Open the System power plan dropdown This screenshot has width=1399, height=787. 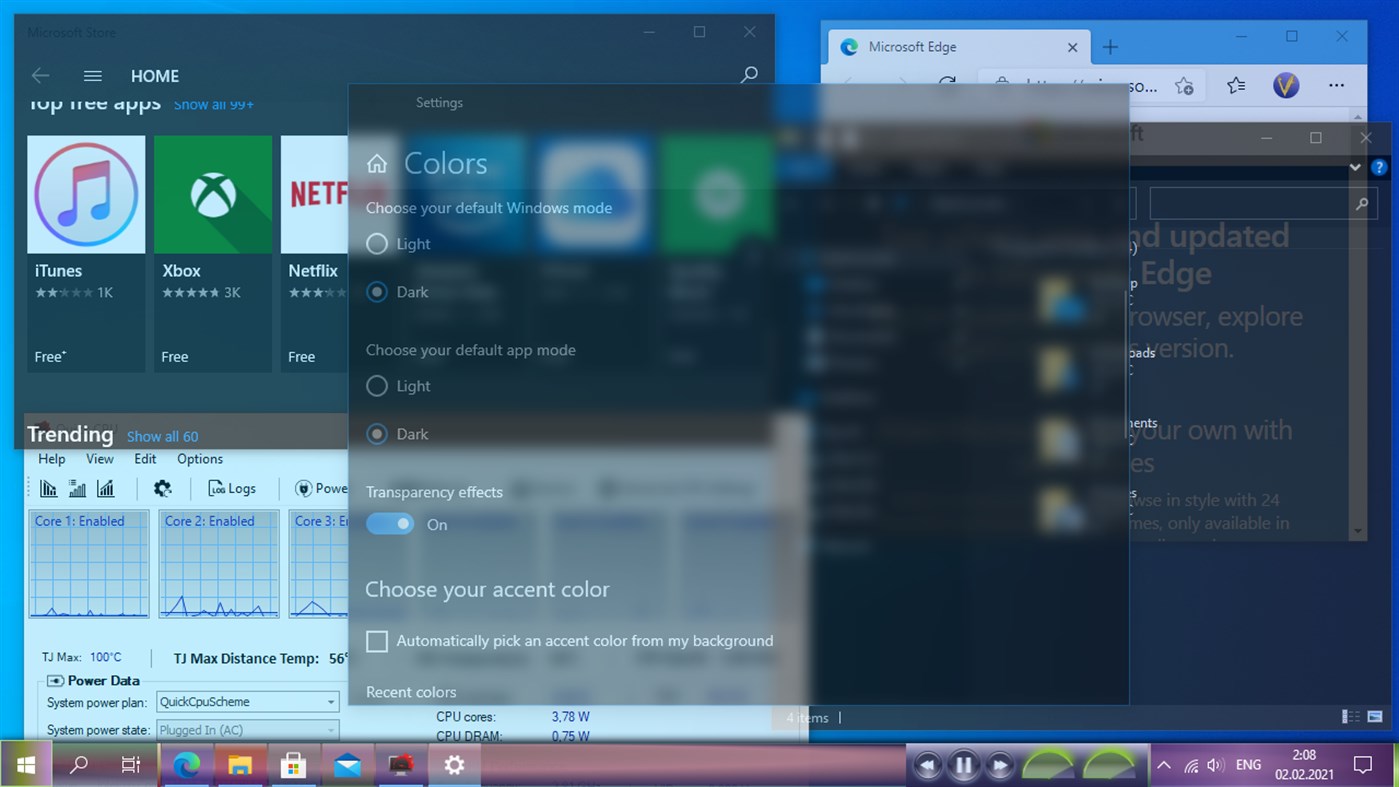333,702
